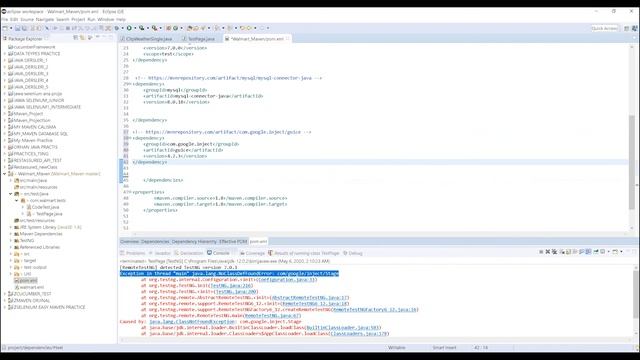Open the Window menu
Screen dimensions: 640x360
106,19
